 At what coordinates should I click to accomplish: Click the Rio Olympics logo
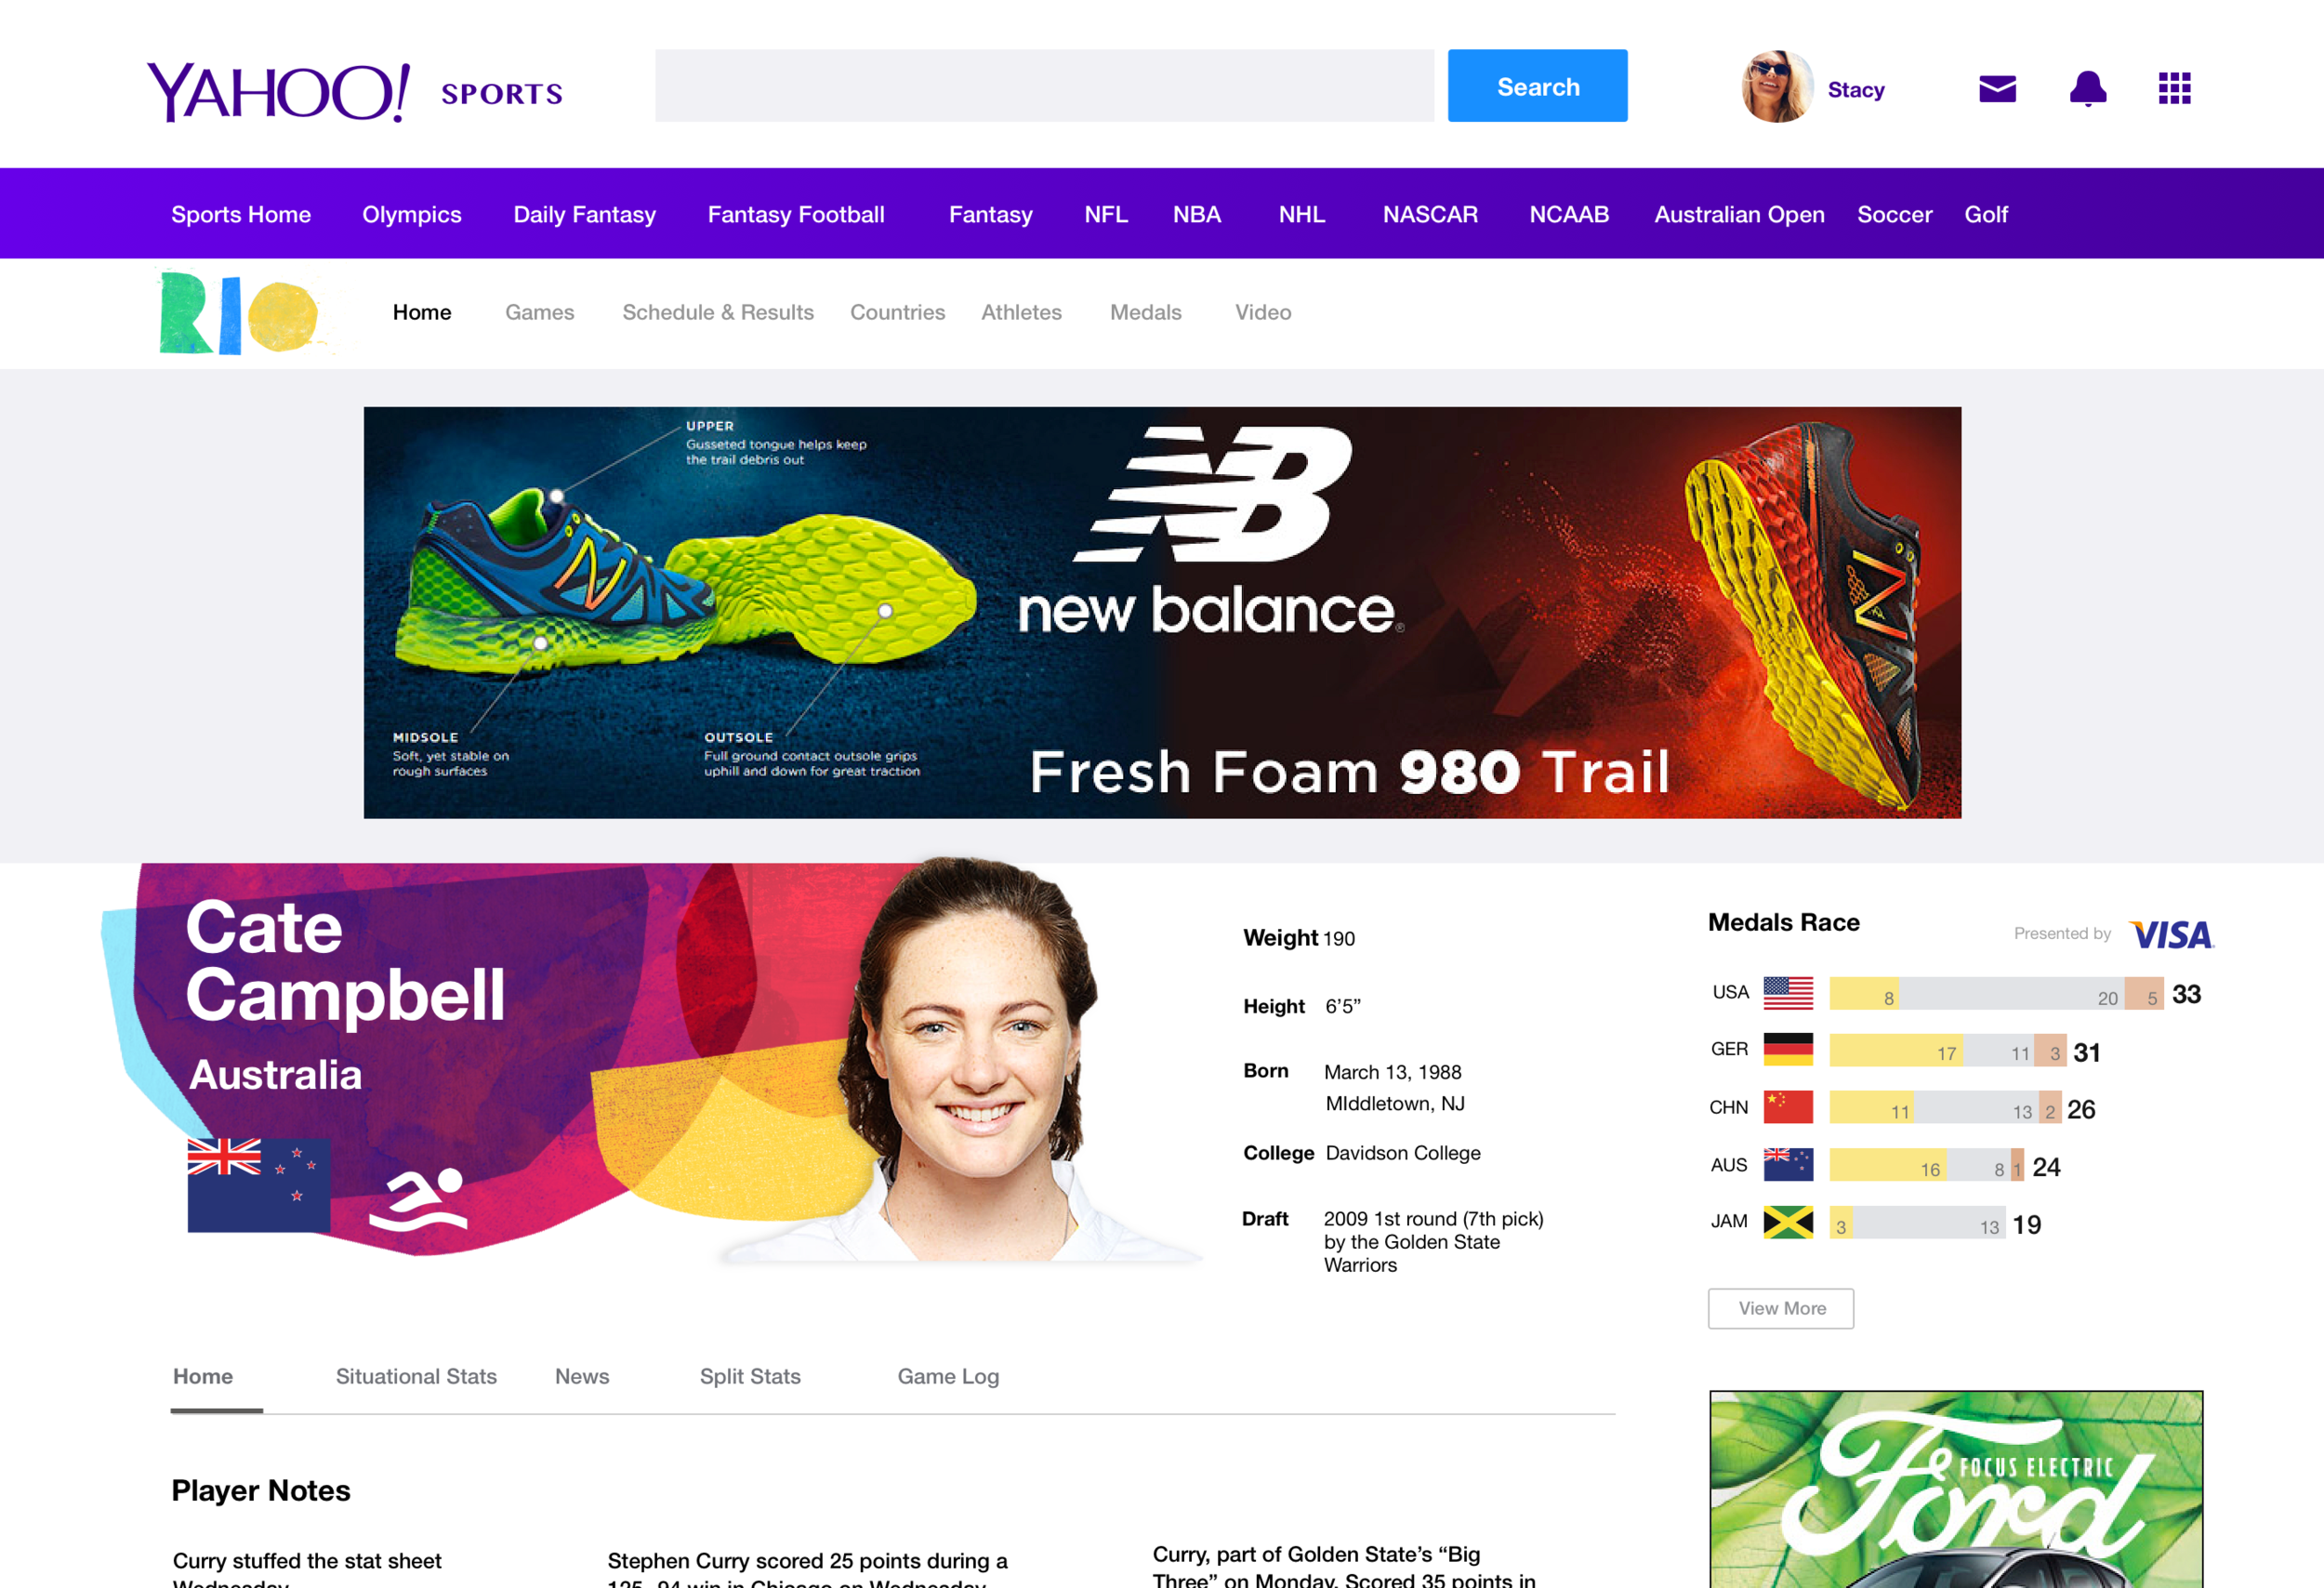click(239, 313)
